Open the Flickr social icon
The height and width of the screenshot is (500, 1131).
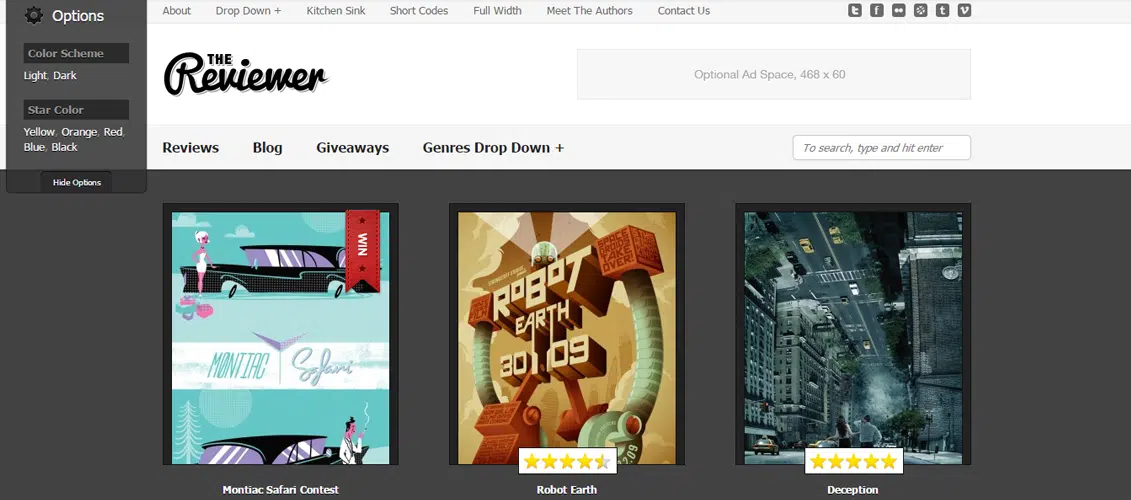click(x=899, y=11)
